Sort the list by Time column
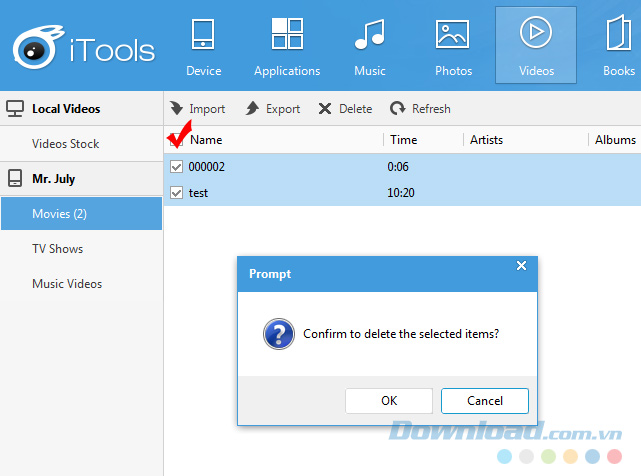The image size is (641, 476). click(x=404, y=140)
